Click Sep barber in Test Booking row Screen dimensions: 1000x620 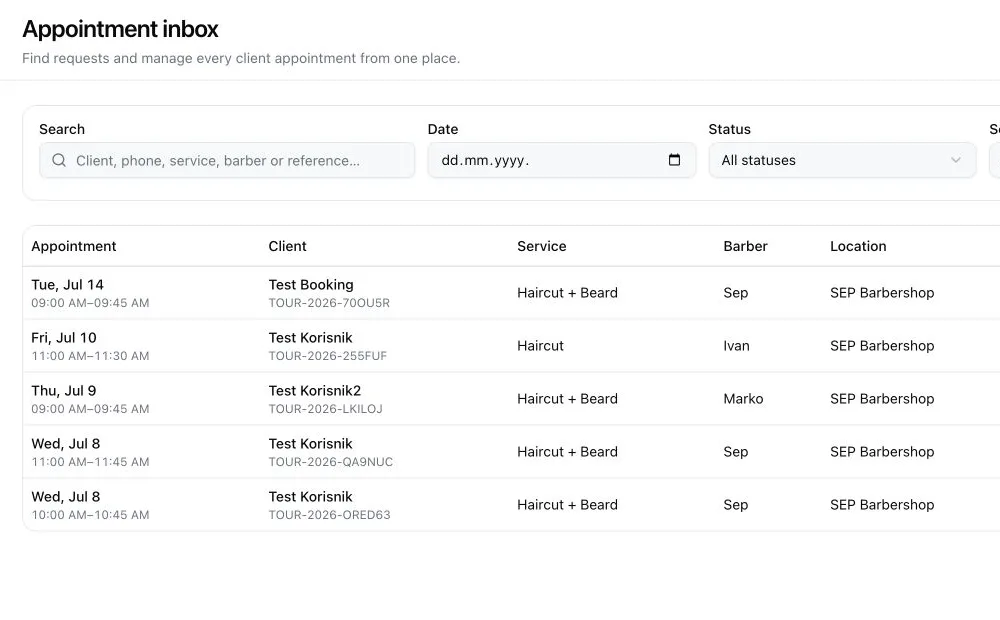click(x=735, y=293)
